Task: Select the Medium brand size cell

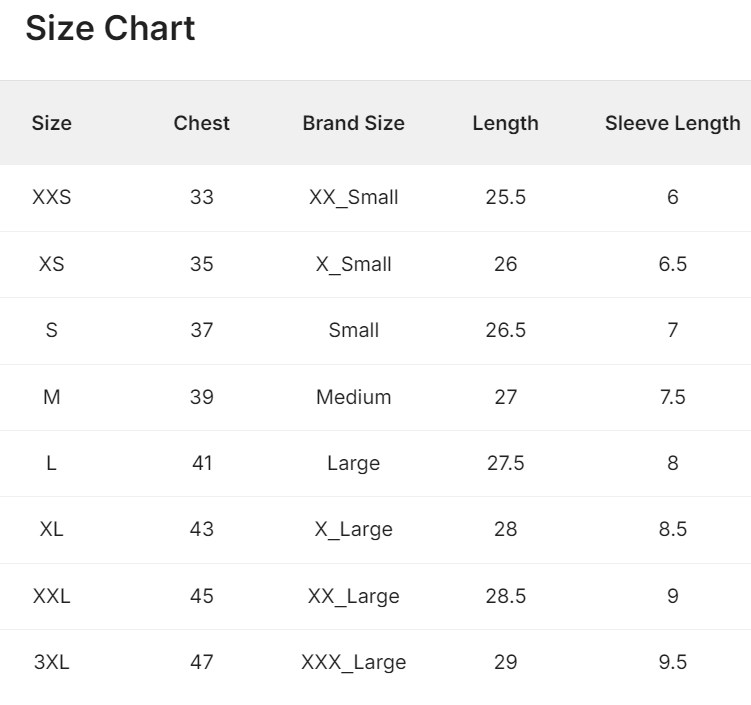Action: pyautogui.click(x=353, y=397)
